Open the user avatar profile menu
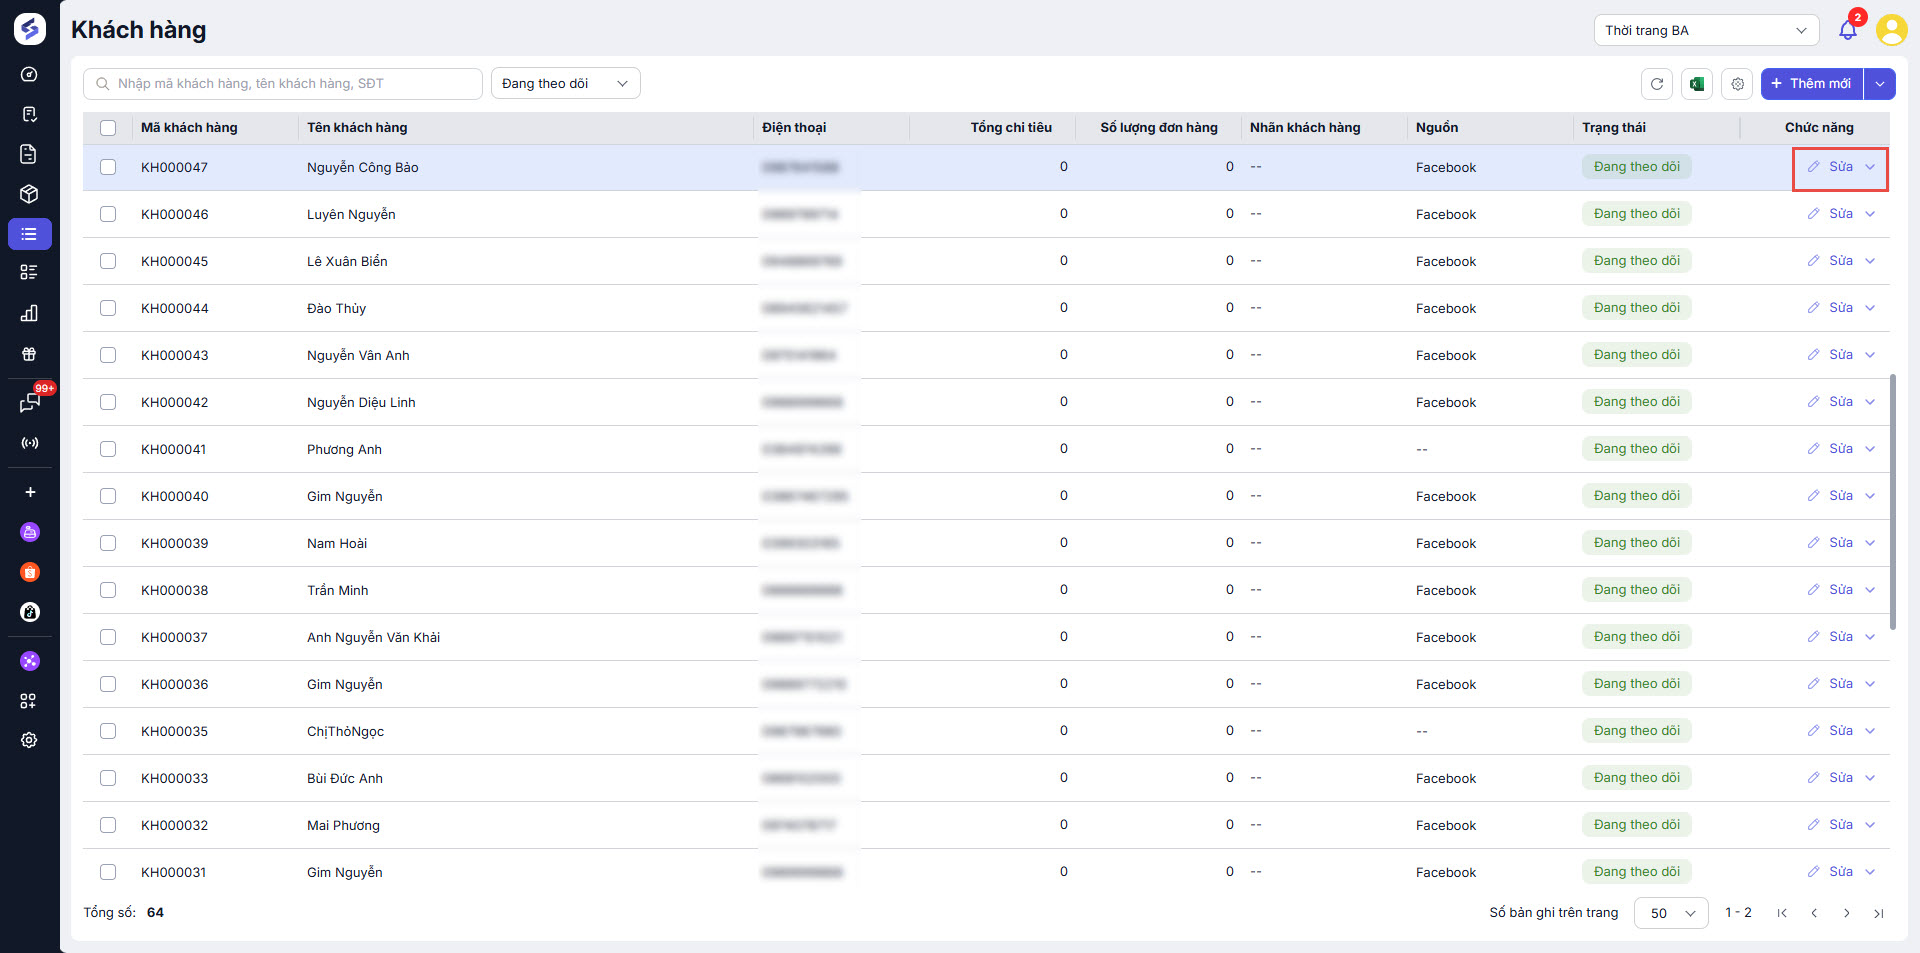This screenshot has width=1920, height=953. pyautogui.click(x=1891, y=30)
